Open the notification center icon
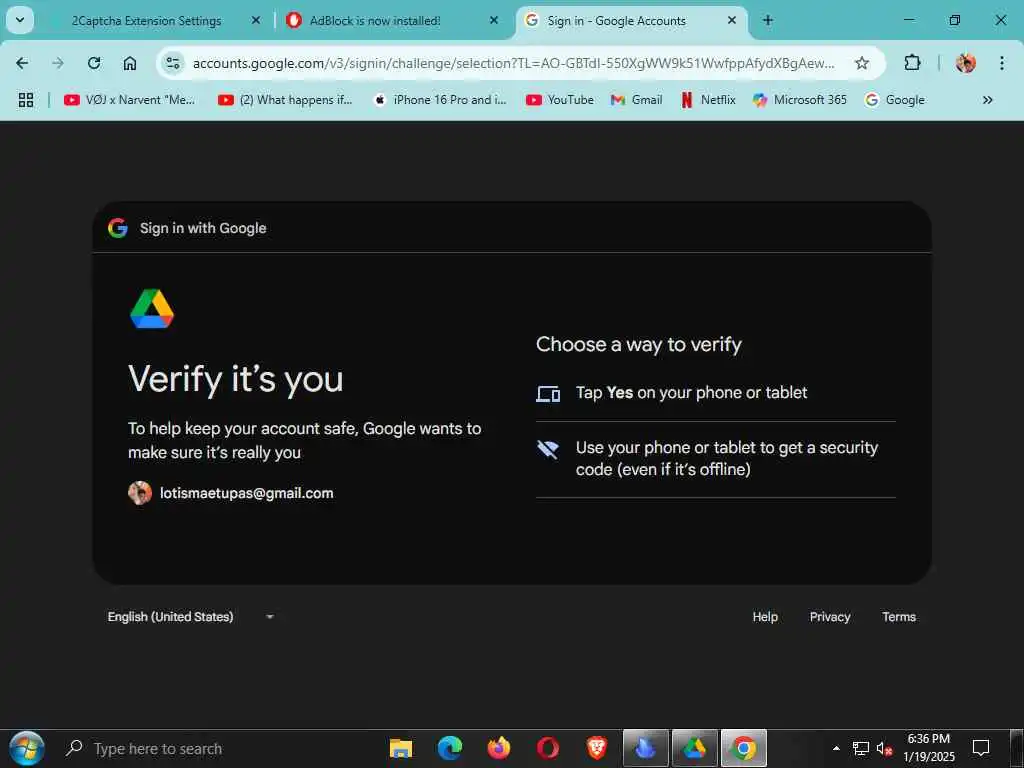 point(981,748)
